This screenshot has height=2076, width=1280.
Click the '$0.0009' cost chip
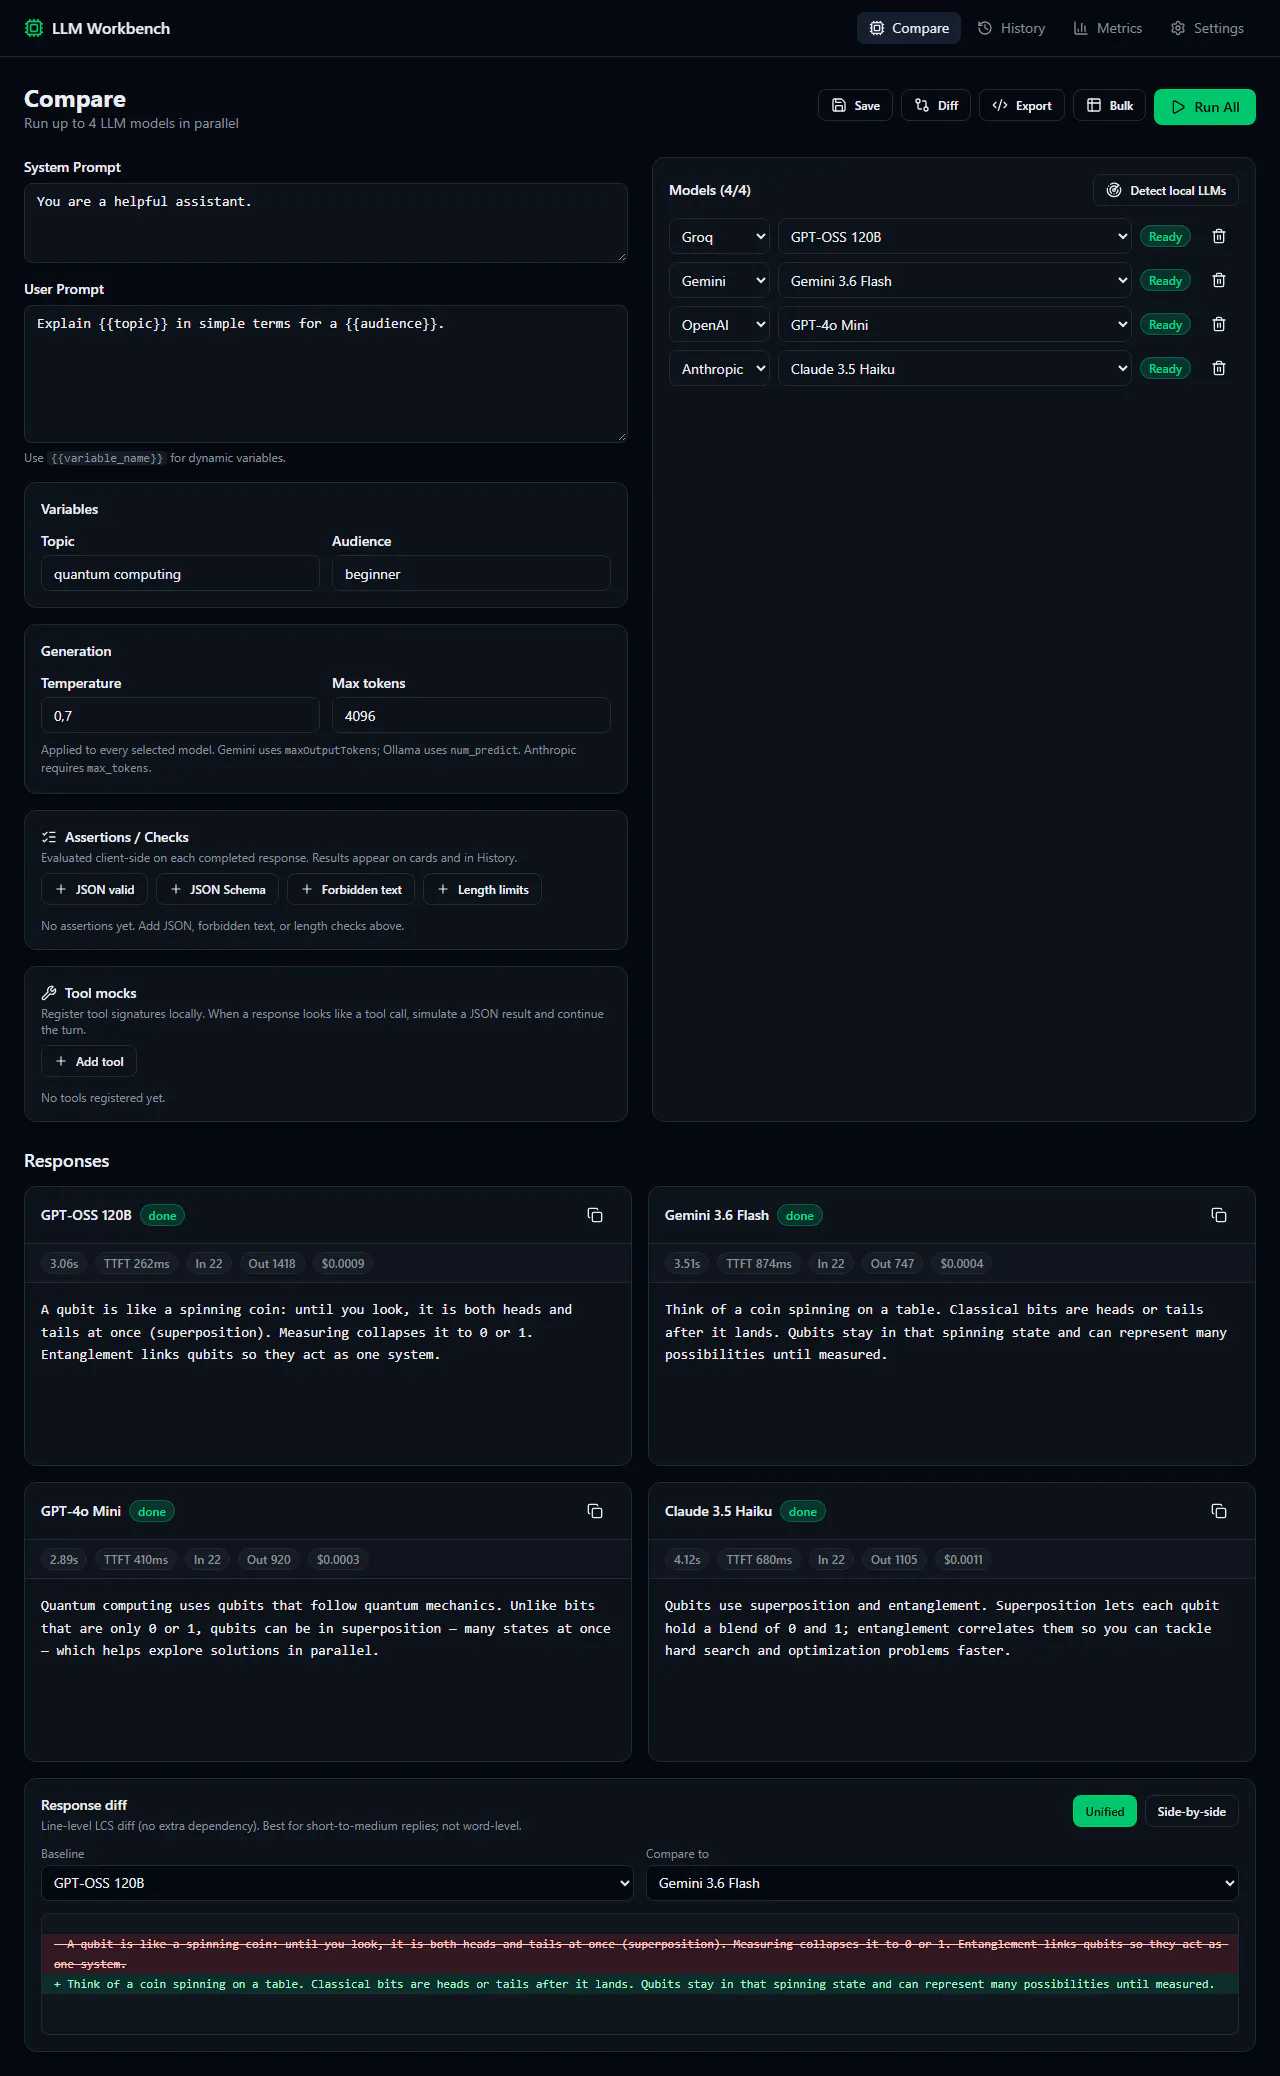tap(343, 1264)
